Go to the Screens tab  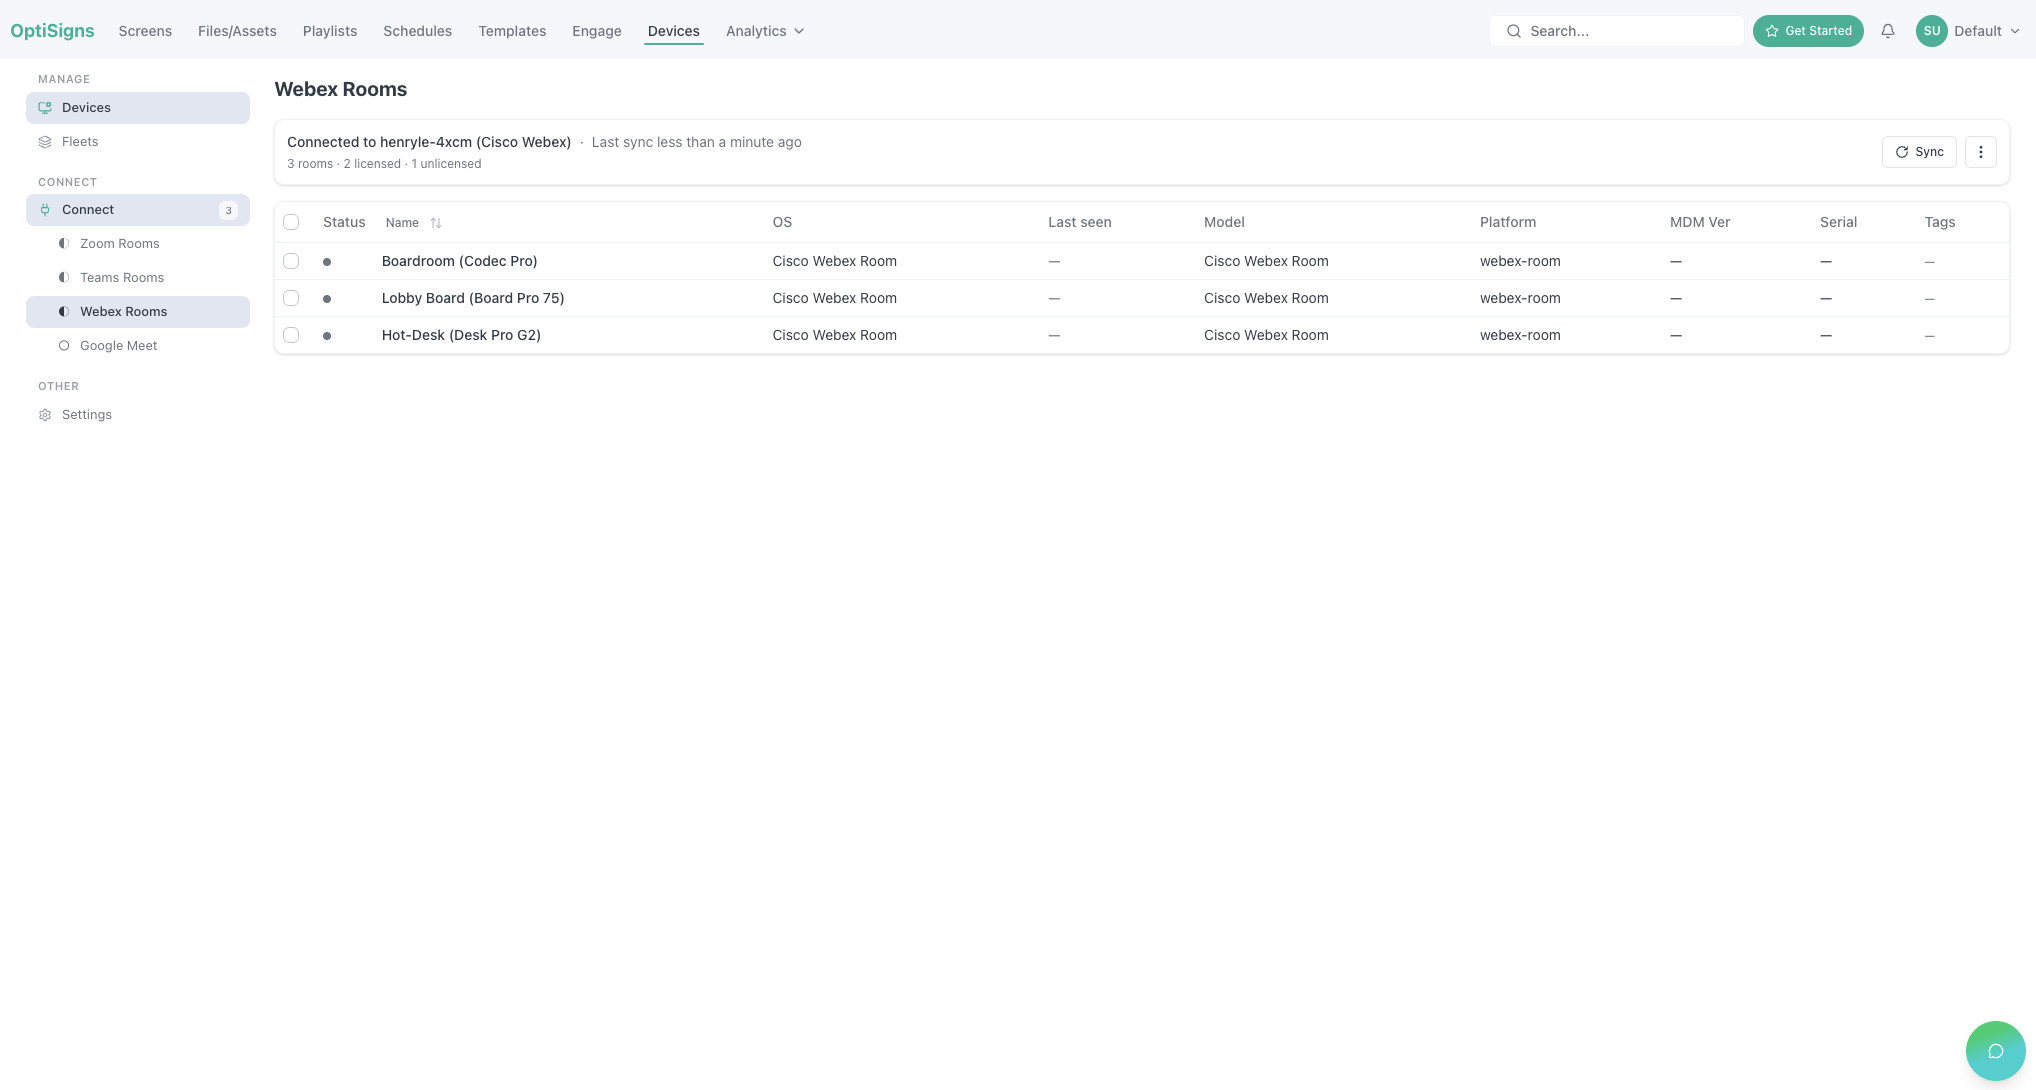[145, 31]
